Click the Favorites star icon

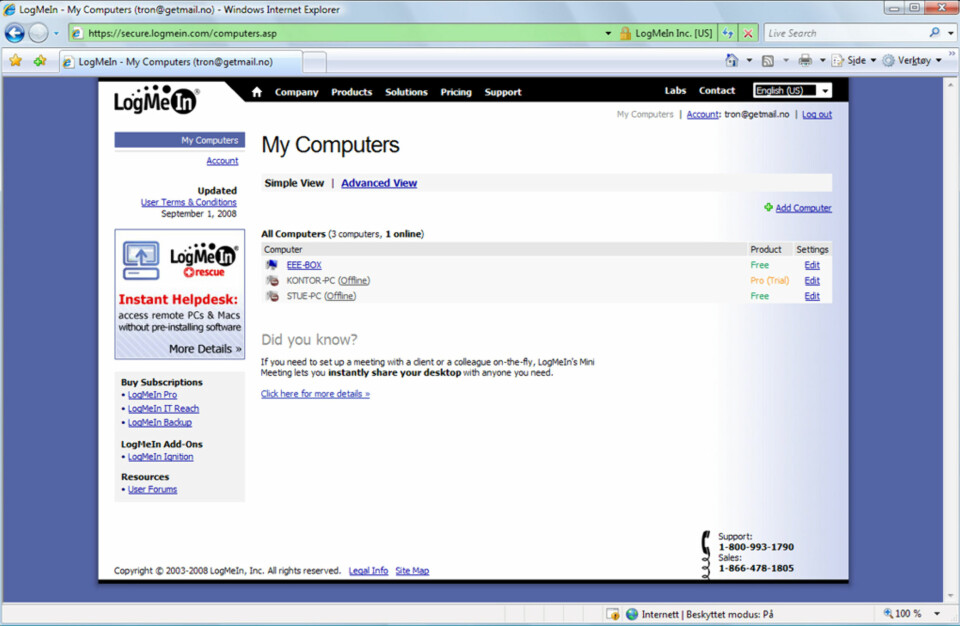pos(15,61)
